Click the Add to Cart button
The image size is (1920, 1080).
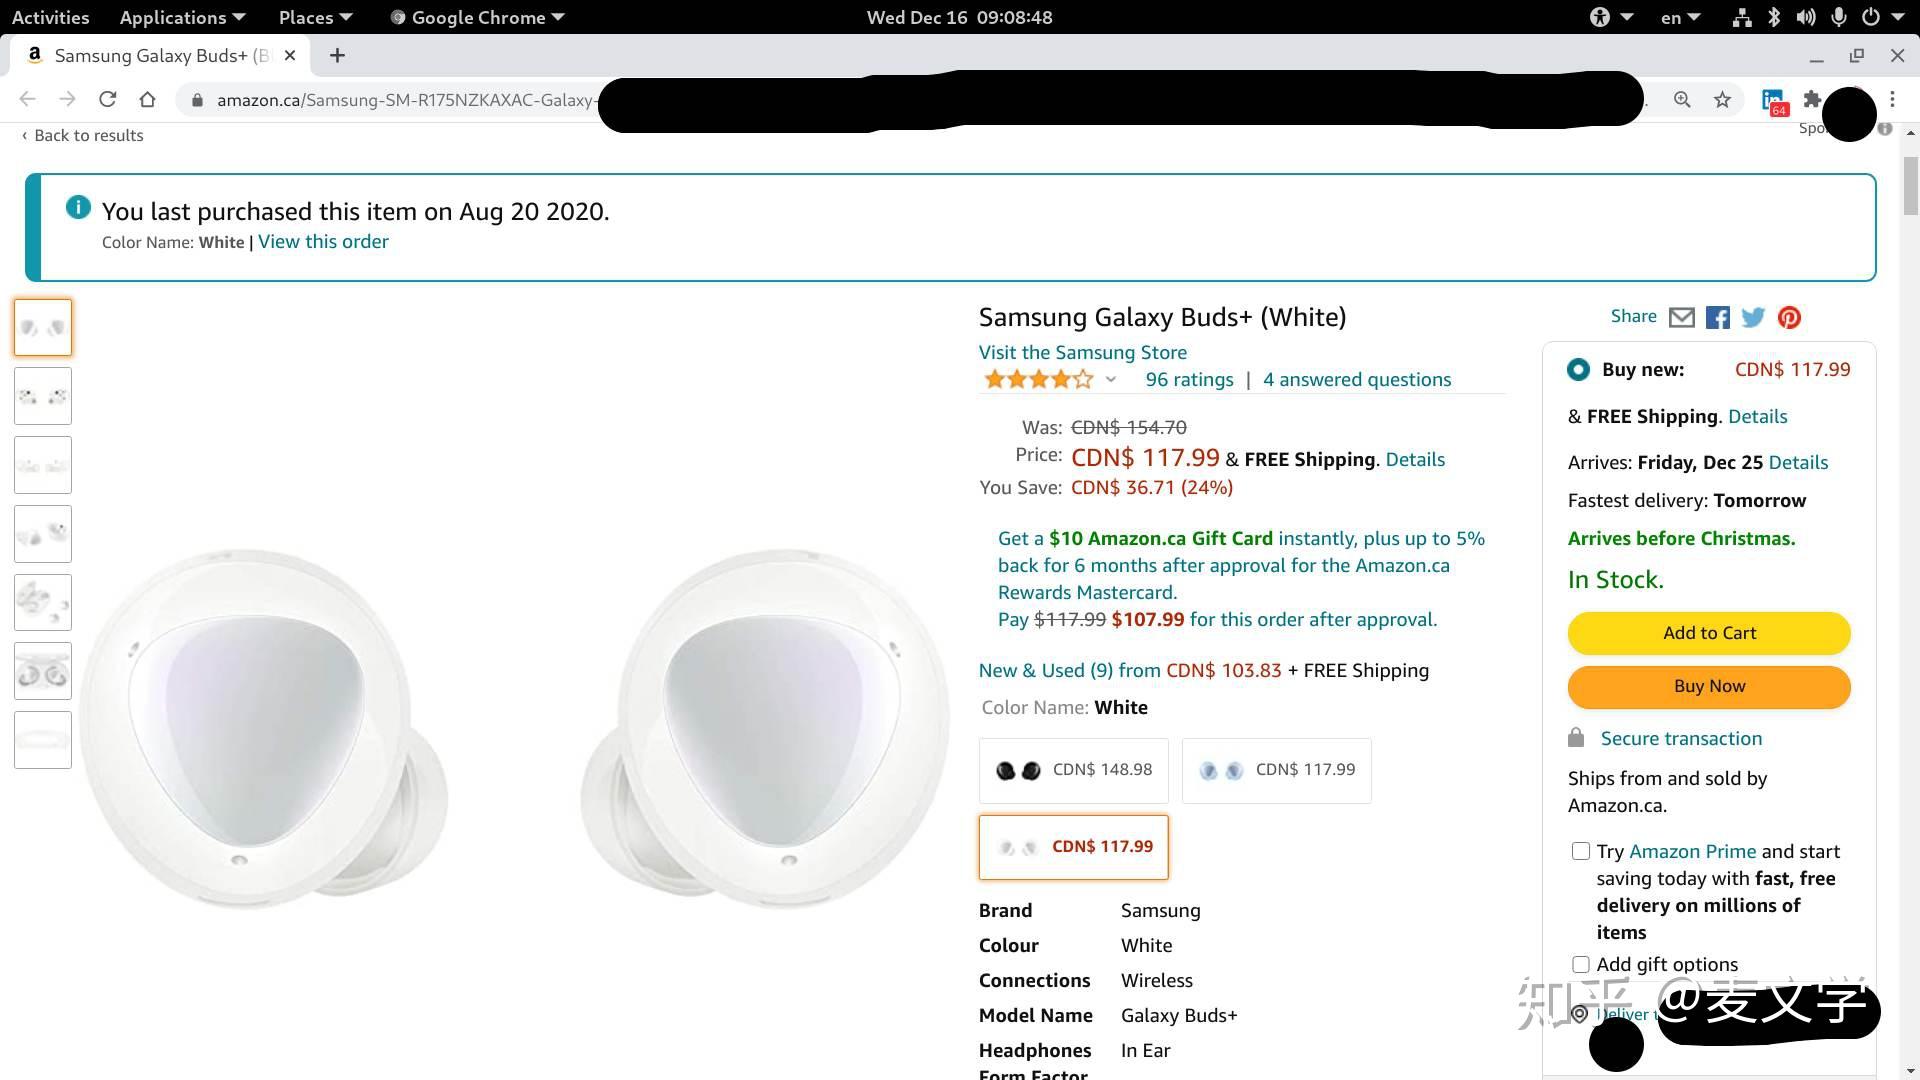pos(1709,633)
